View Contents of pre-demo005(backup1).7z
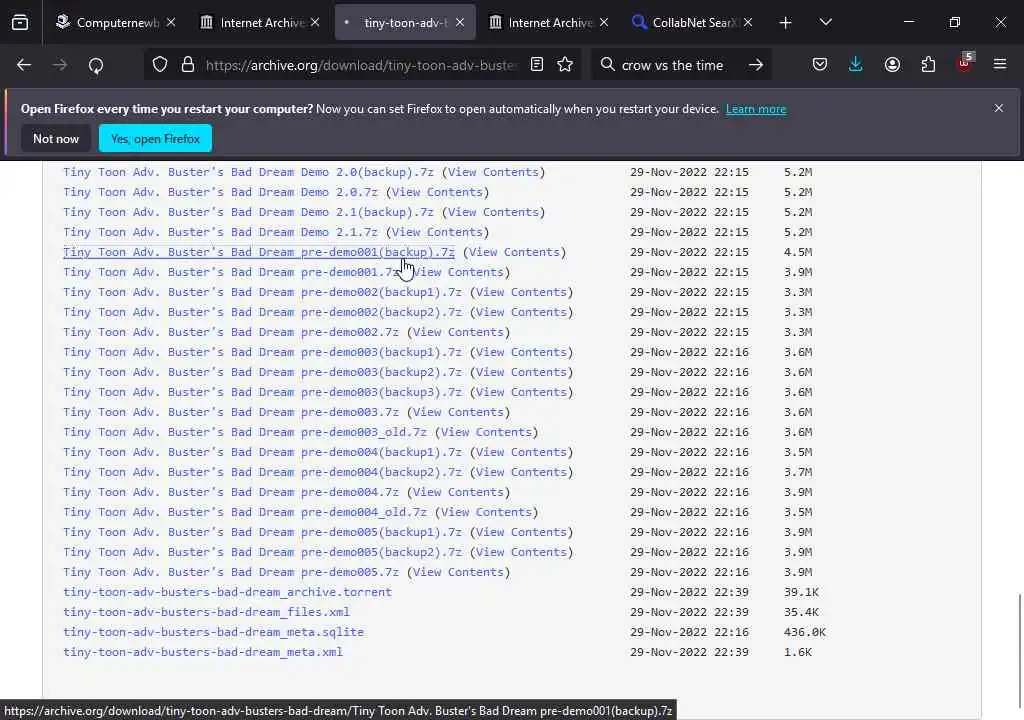 (x=521, y=532)
